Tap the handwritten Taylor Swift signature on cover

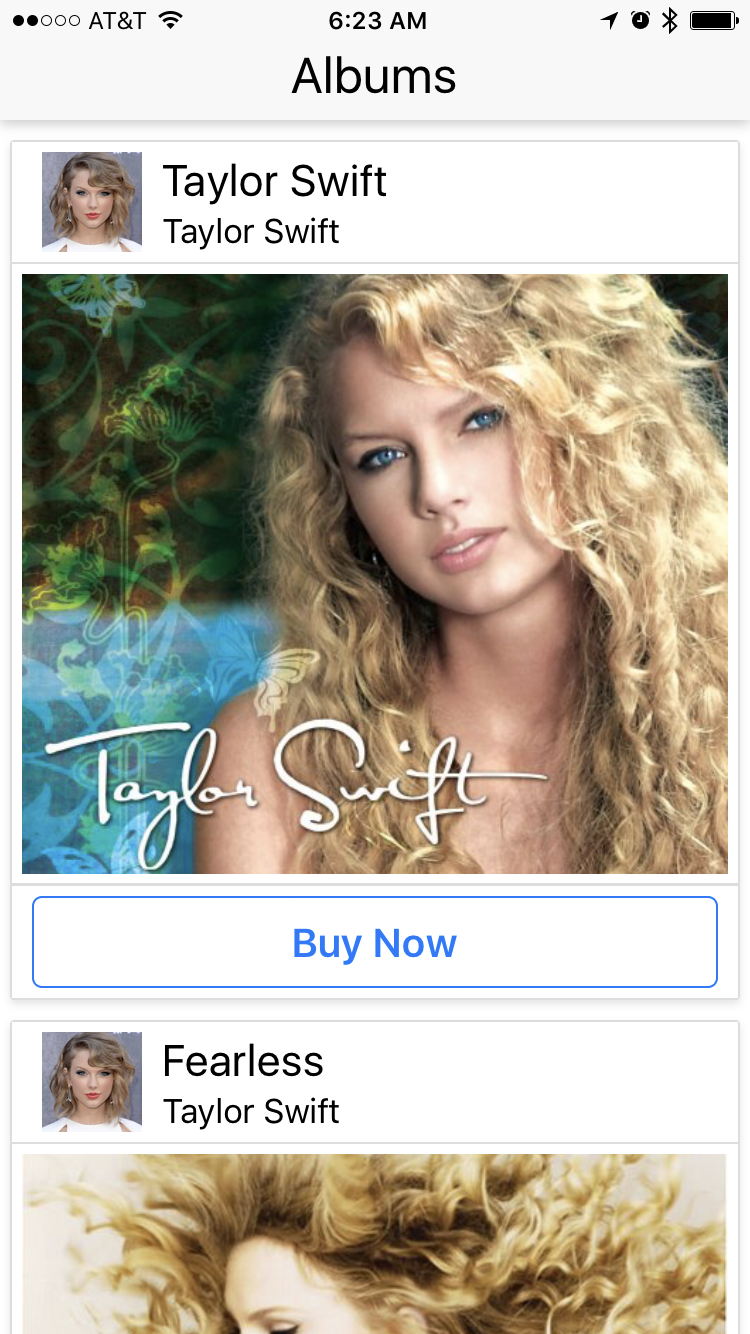295,788
